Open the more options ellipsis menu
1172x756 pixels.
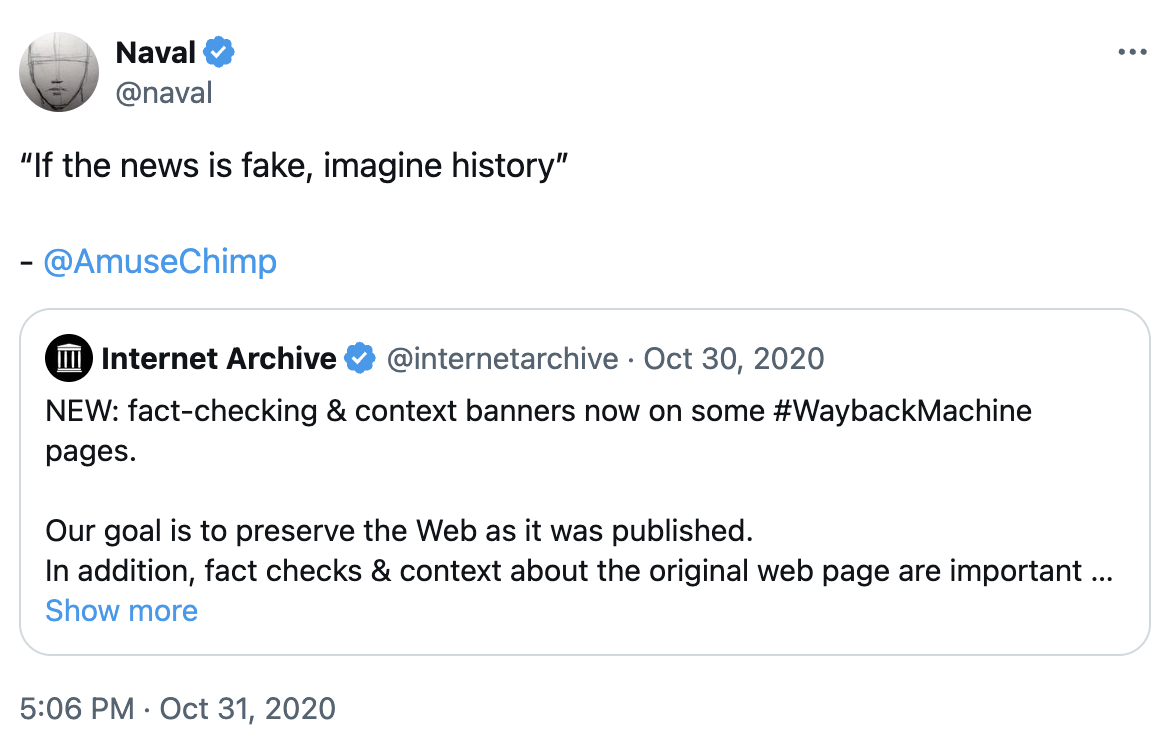tap(1131, 51)
